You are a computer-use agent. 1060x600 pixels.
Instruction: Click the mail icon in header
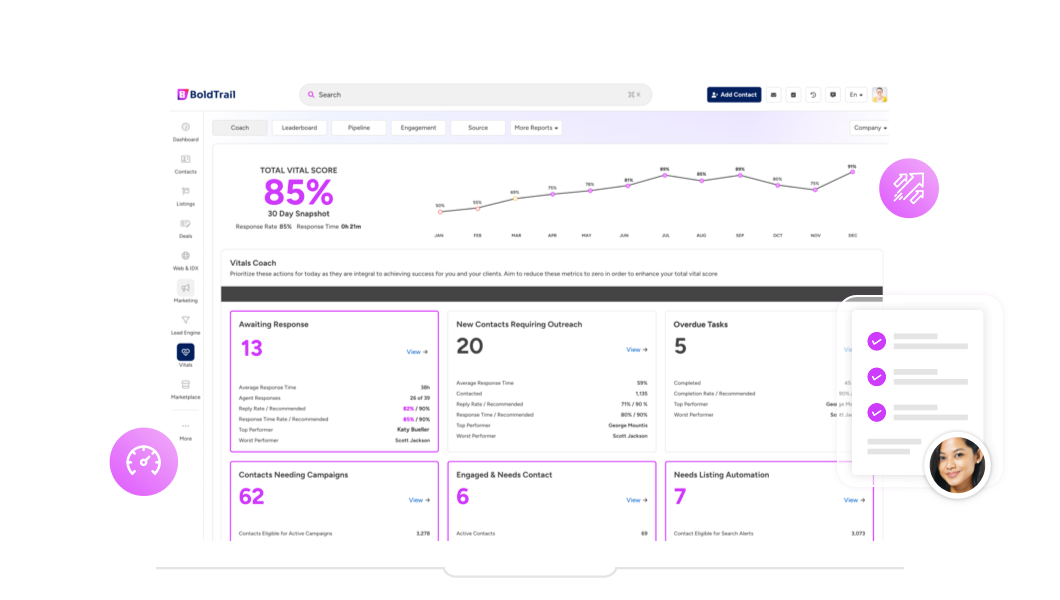775,95
